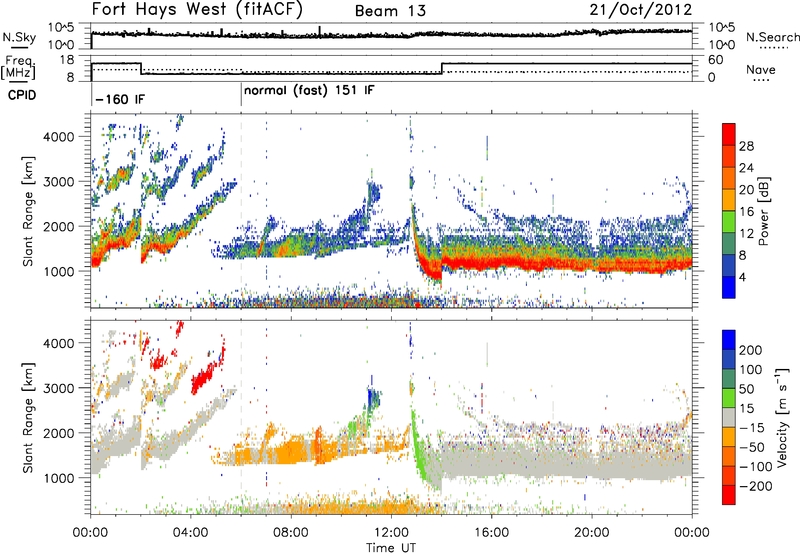Viewport: 800px width, 554px height.
Task: Click the power panel's "Slant Range [km]" label
Action: coord(28,211)
